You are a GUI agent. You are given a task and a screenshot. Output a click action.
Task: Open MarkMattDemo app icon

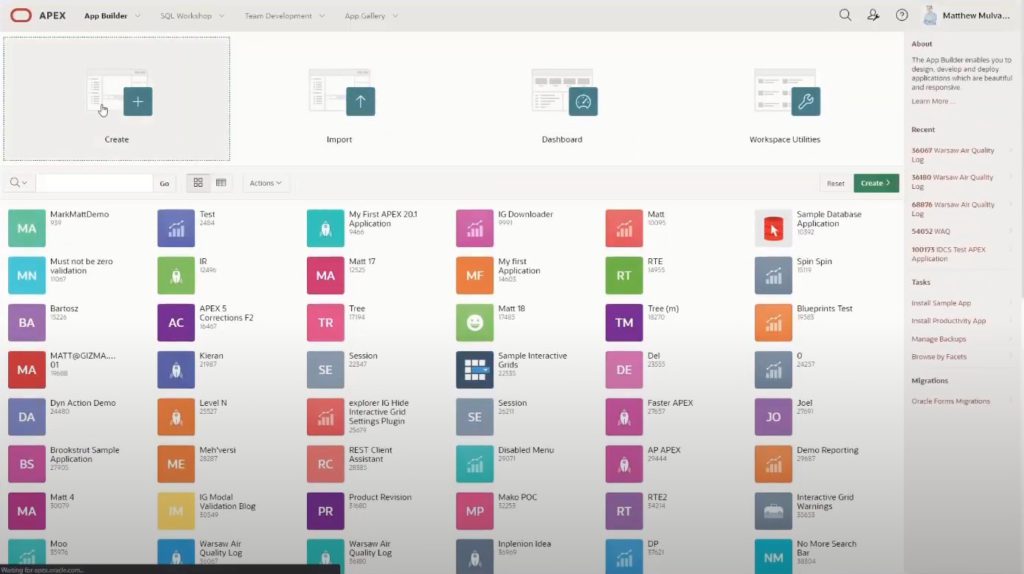tap(27, 228)
